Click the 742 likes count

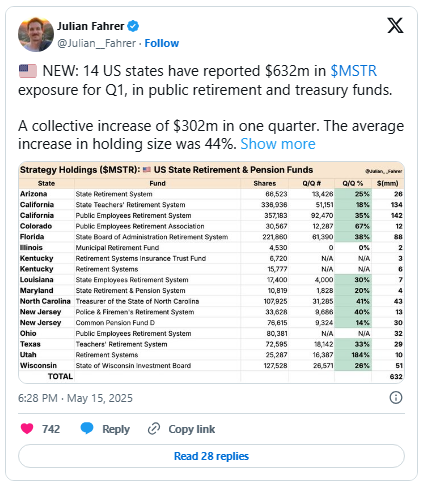(51, 429)
